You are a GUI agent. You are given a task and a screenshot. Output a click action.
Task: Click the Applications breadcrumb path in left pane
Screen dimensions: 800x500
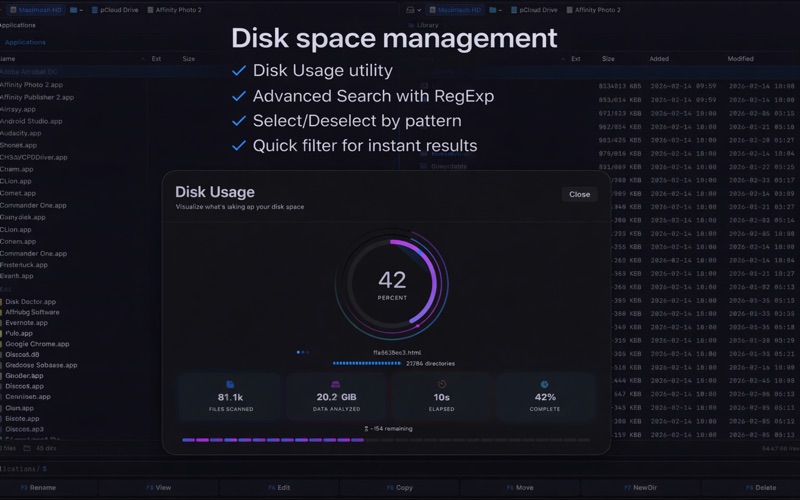25,42
